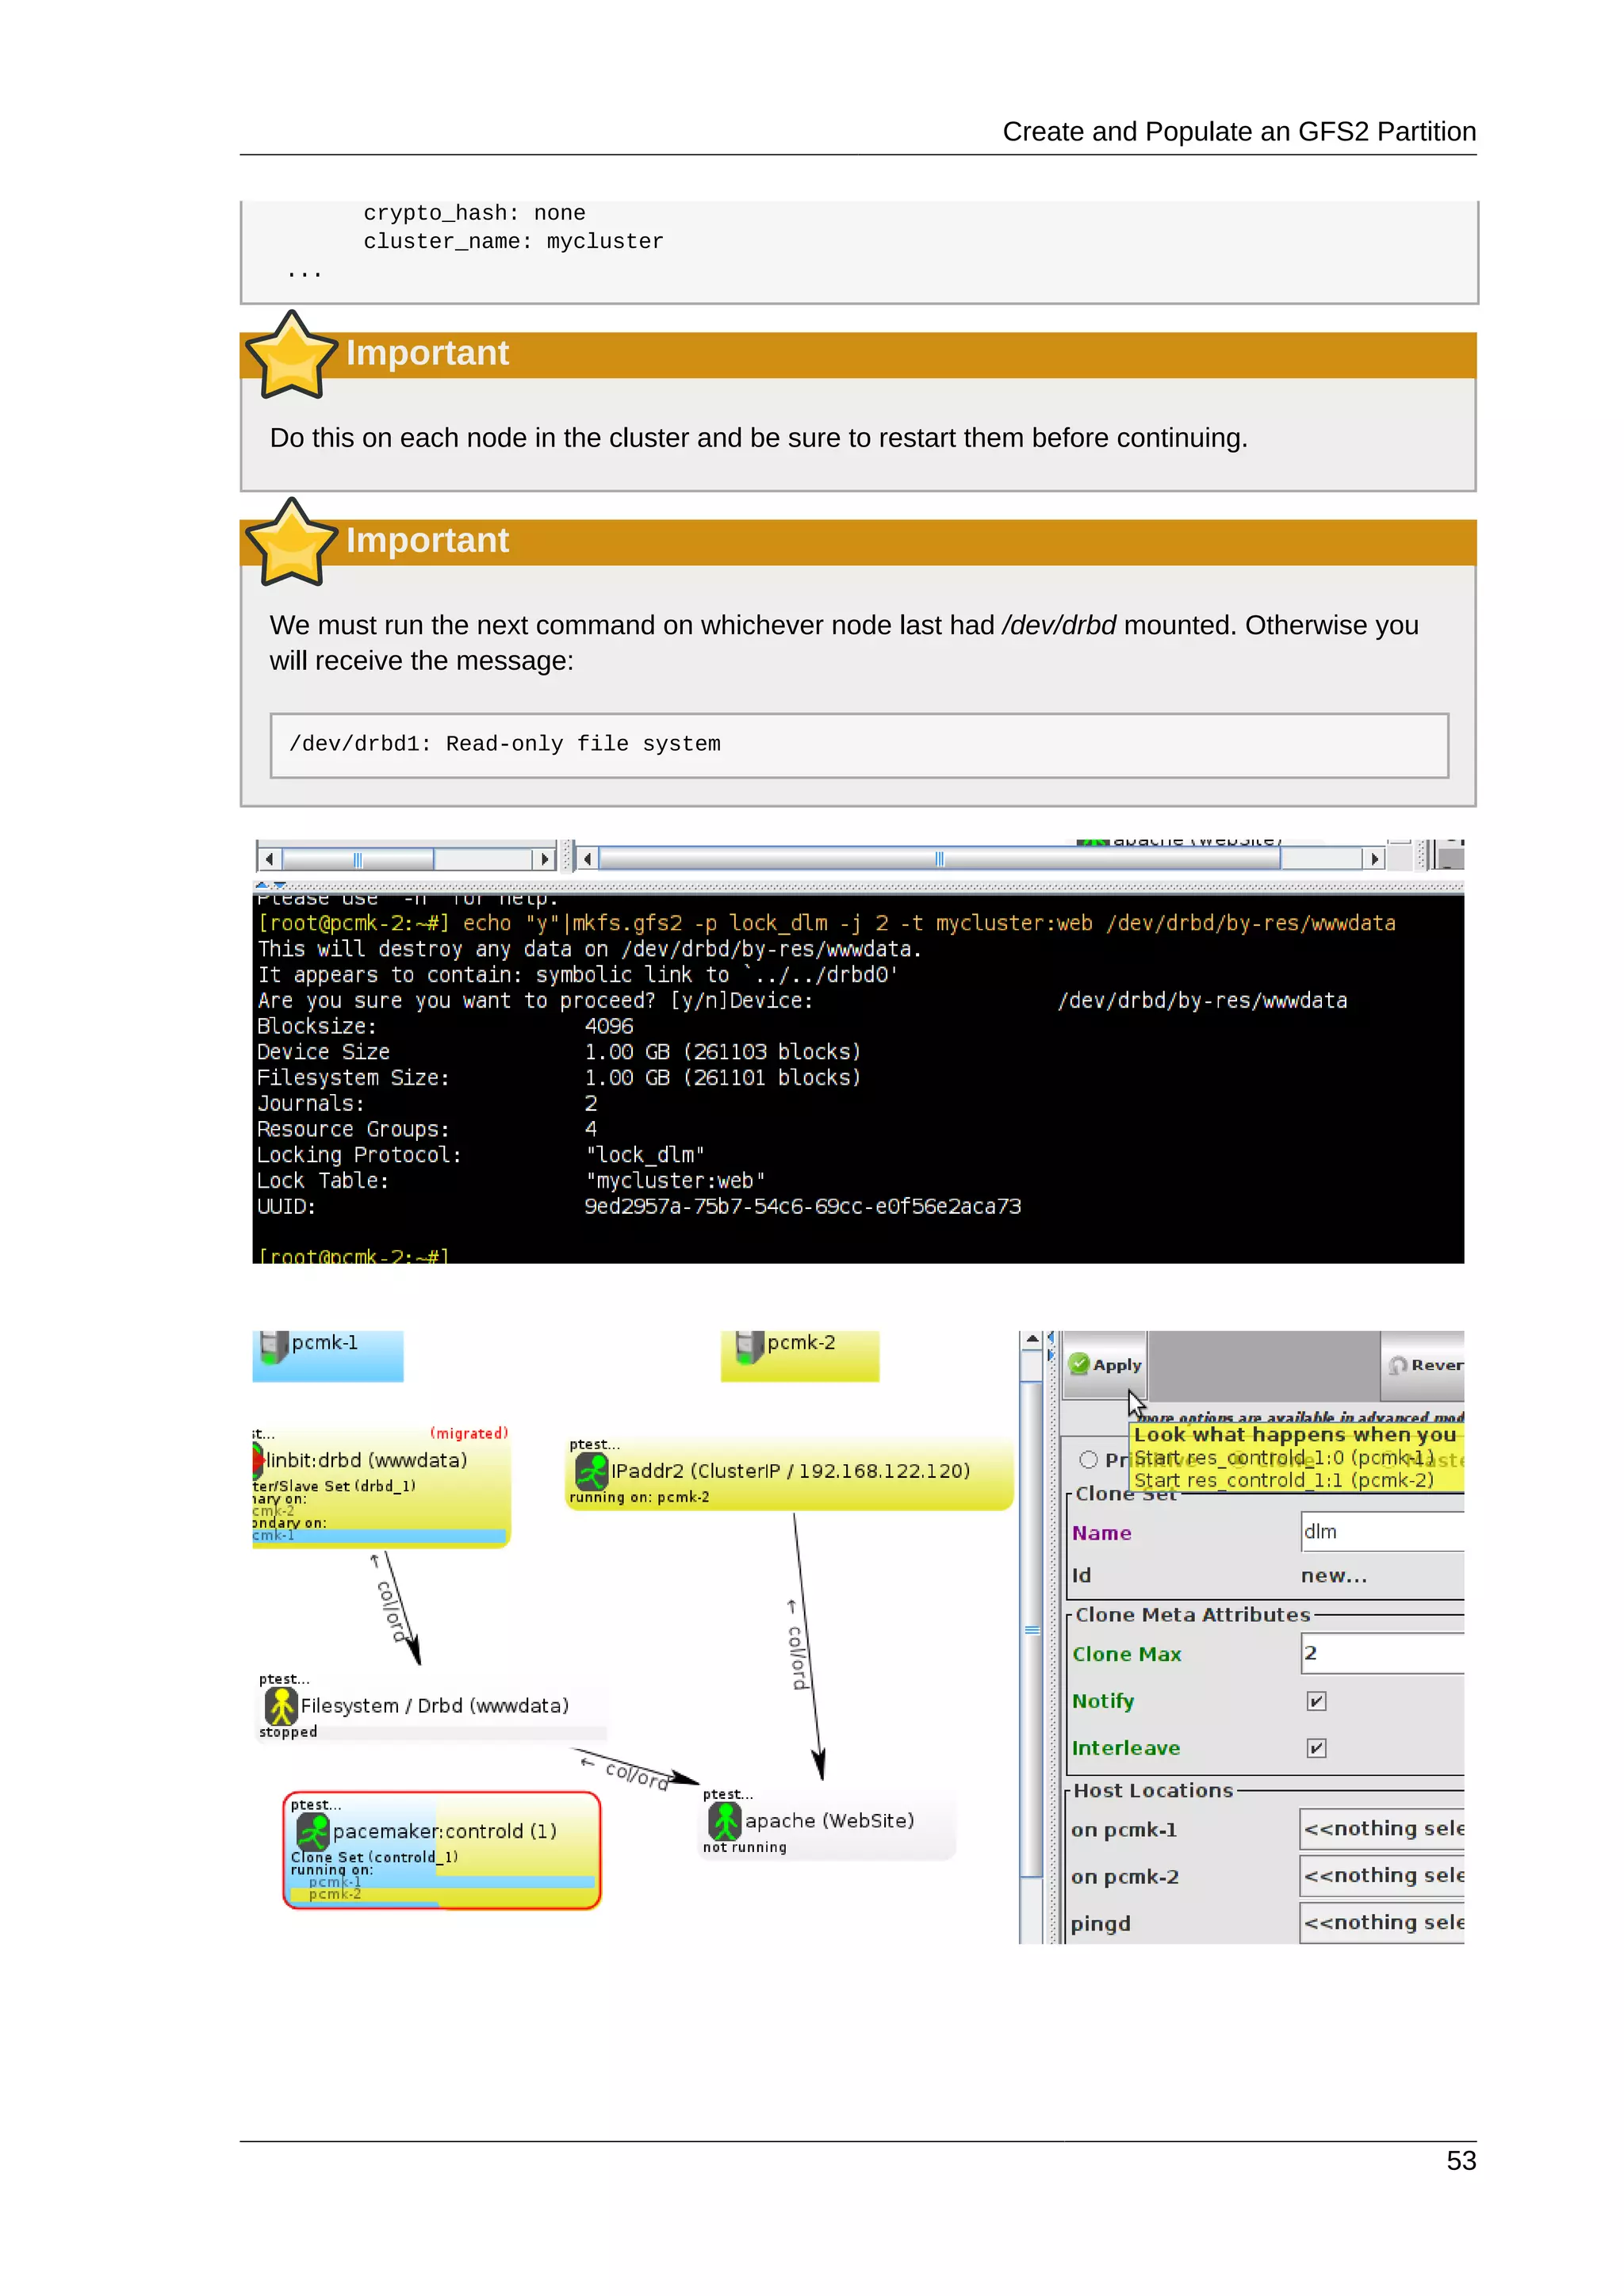The width and height of the screenshot is (1624, 2296).
Task: Click the 'apache (WebSite)' label
Action: 829,1821
